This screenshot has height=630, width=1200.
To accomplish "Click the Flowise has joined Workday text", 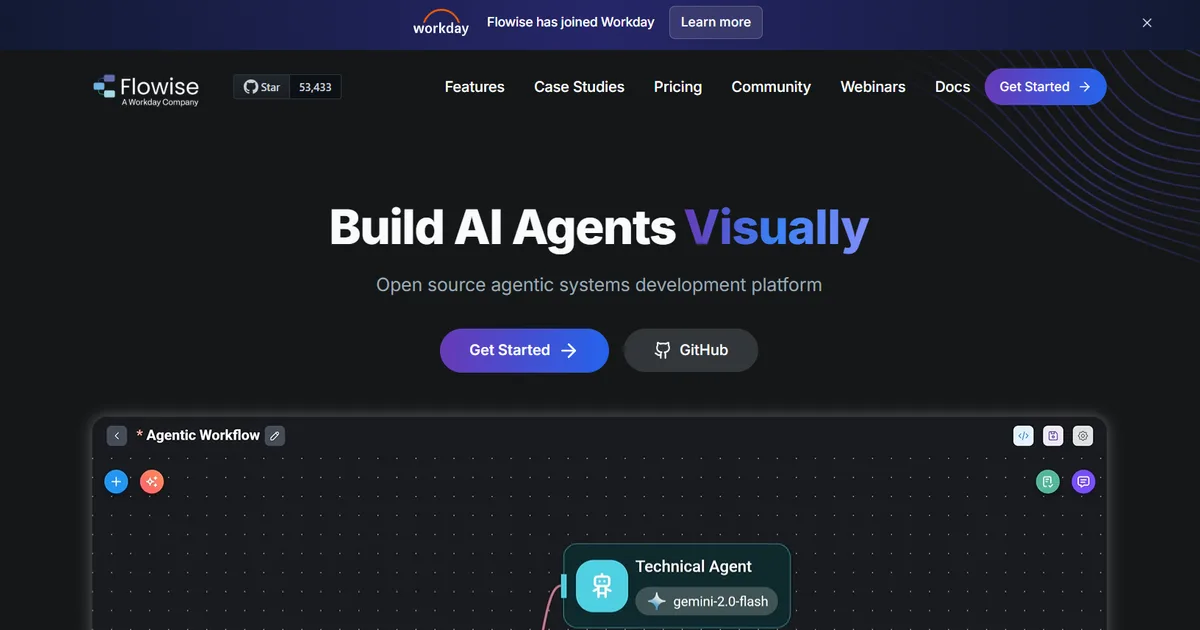I will click(x=571, y=22).
